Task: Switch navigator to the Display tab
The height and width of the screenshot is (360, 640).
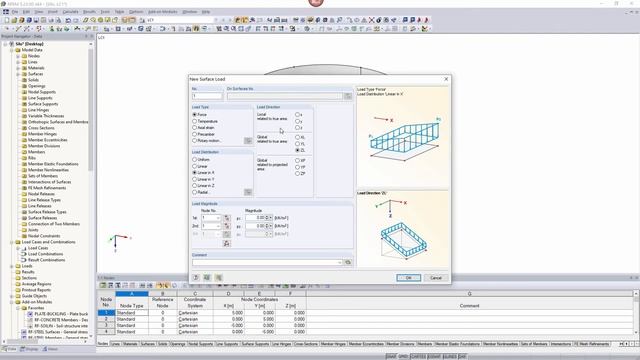Action: point(29,349)
